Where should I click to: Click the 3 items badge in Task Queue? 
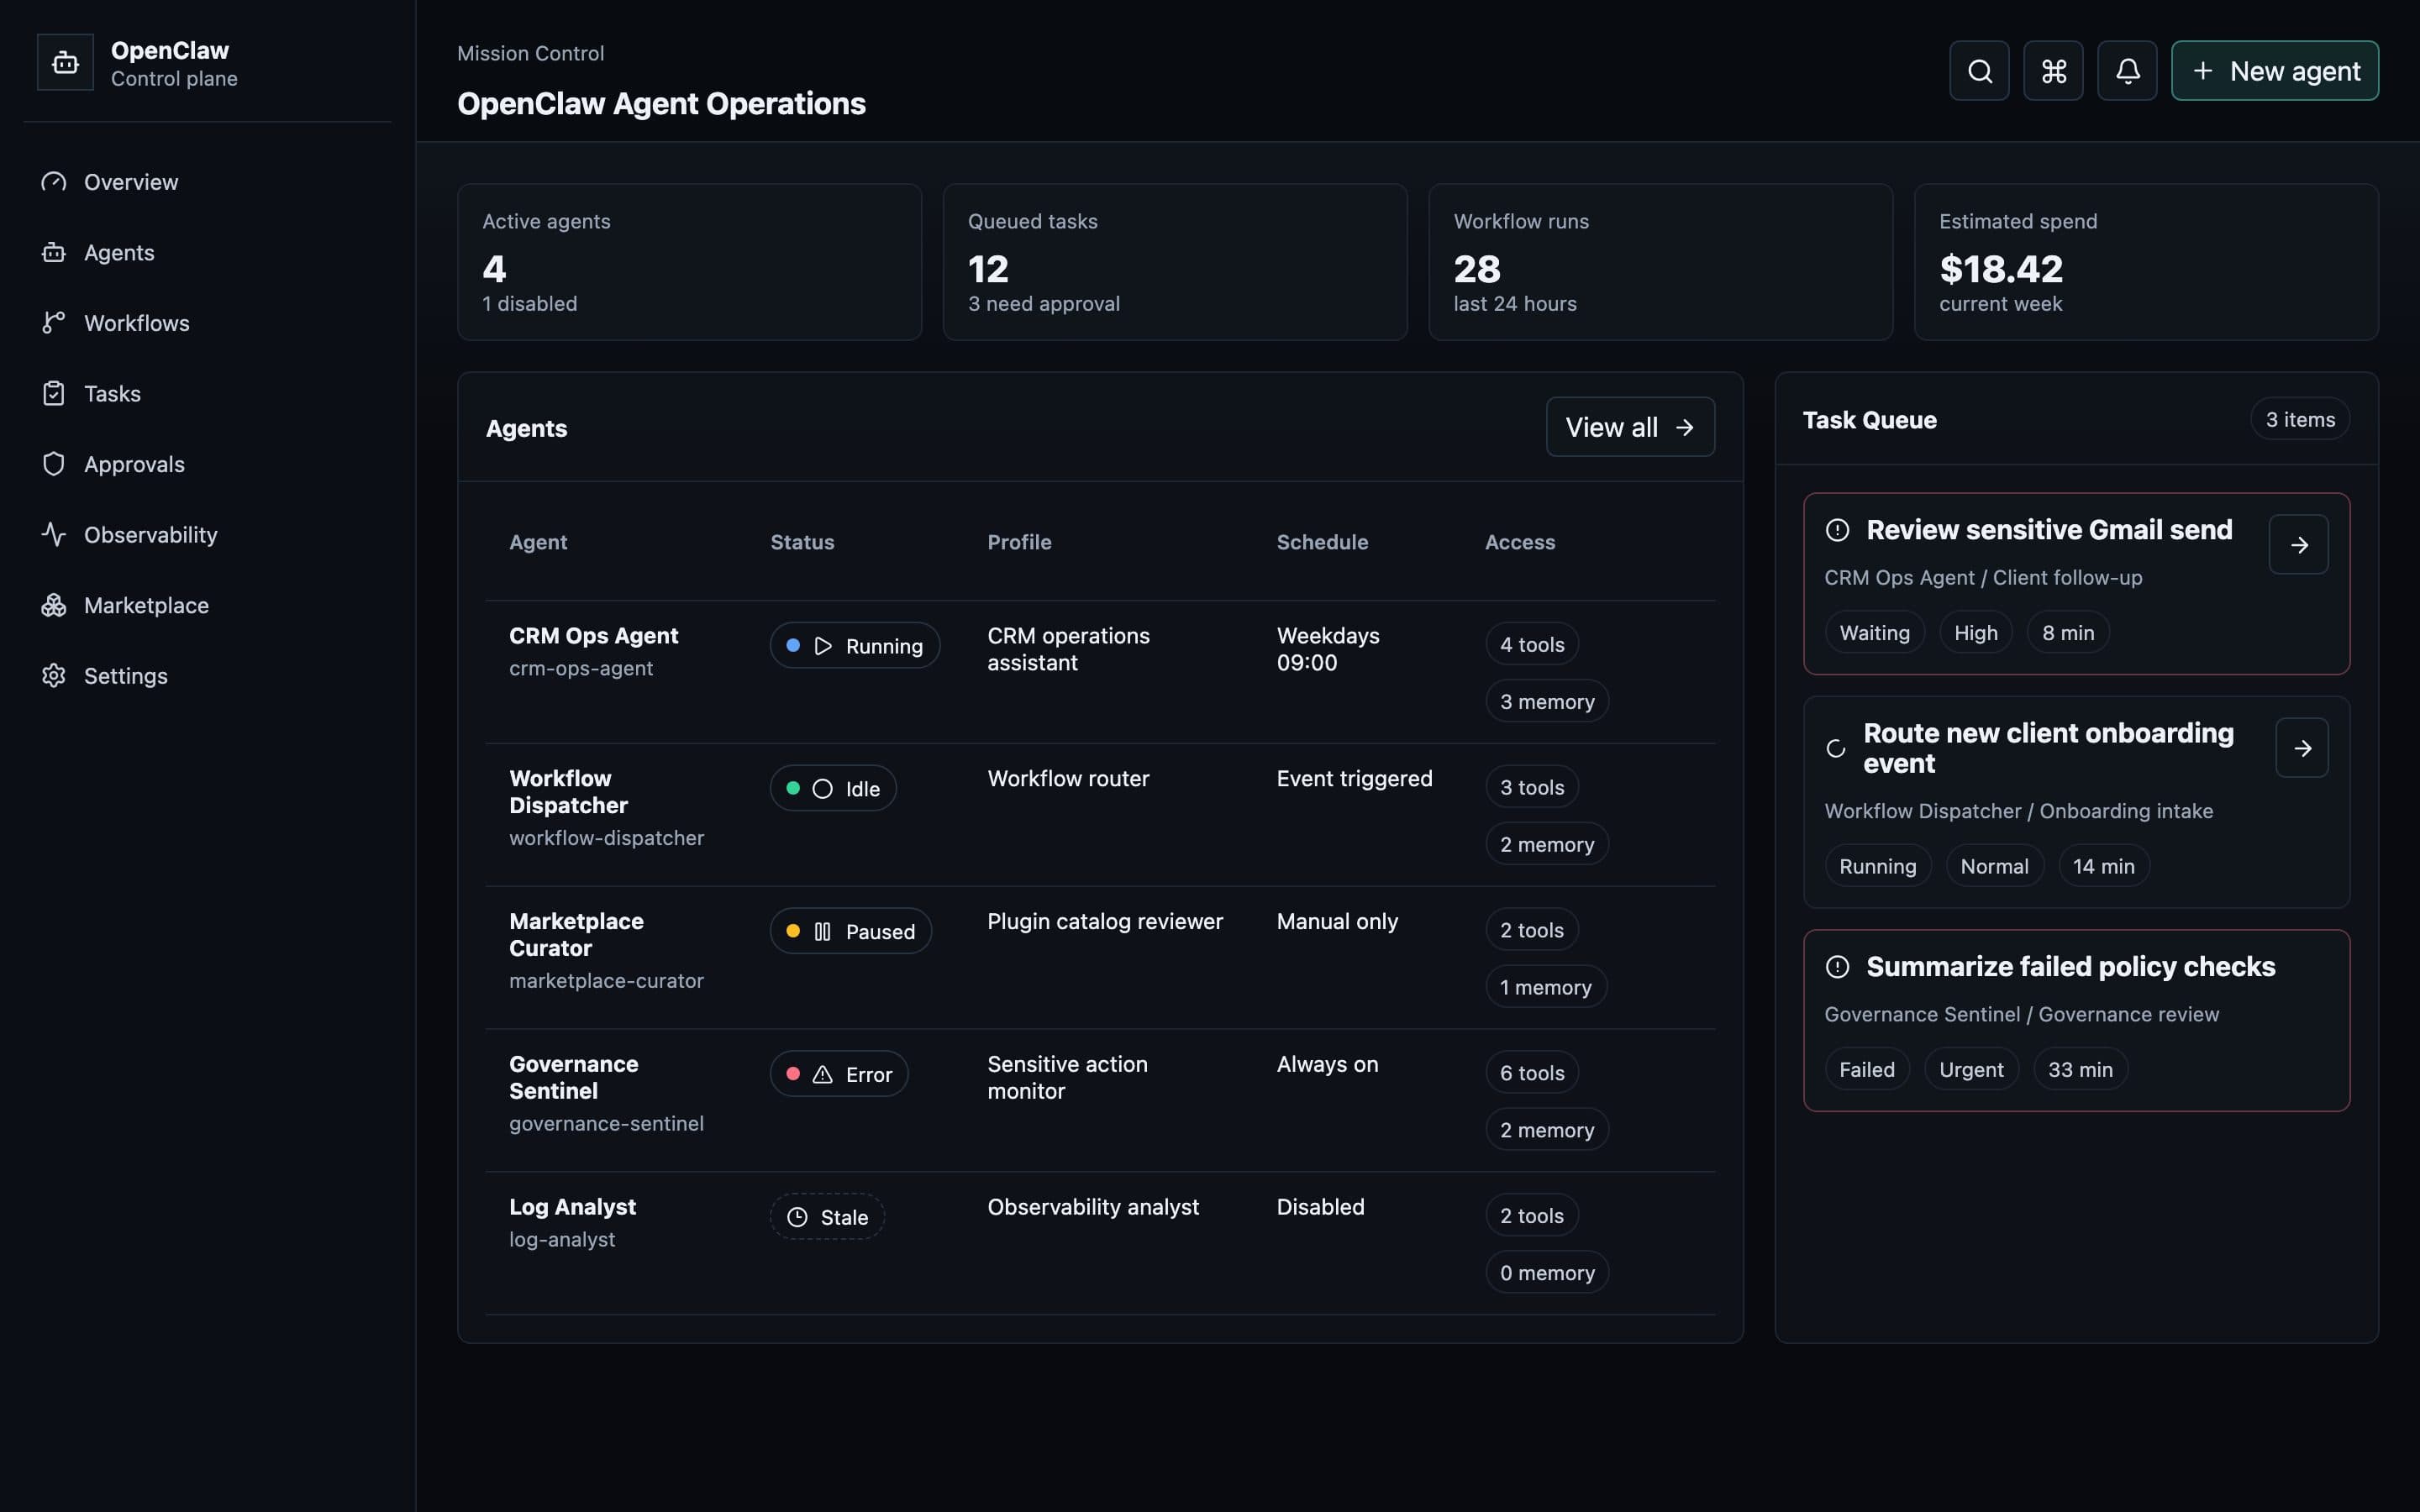[2300, 419]
